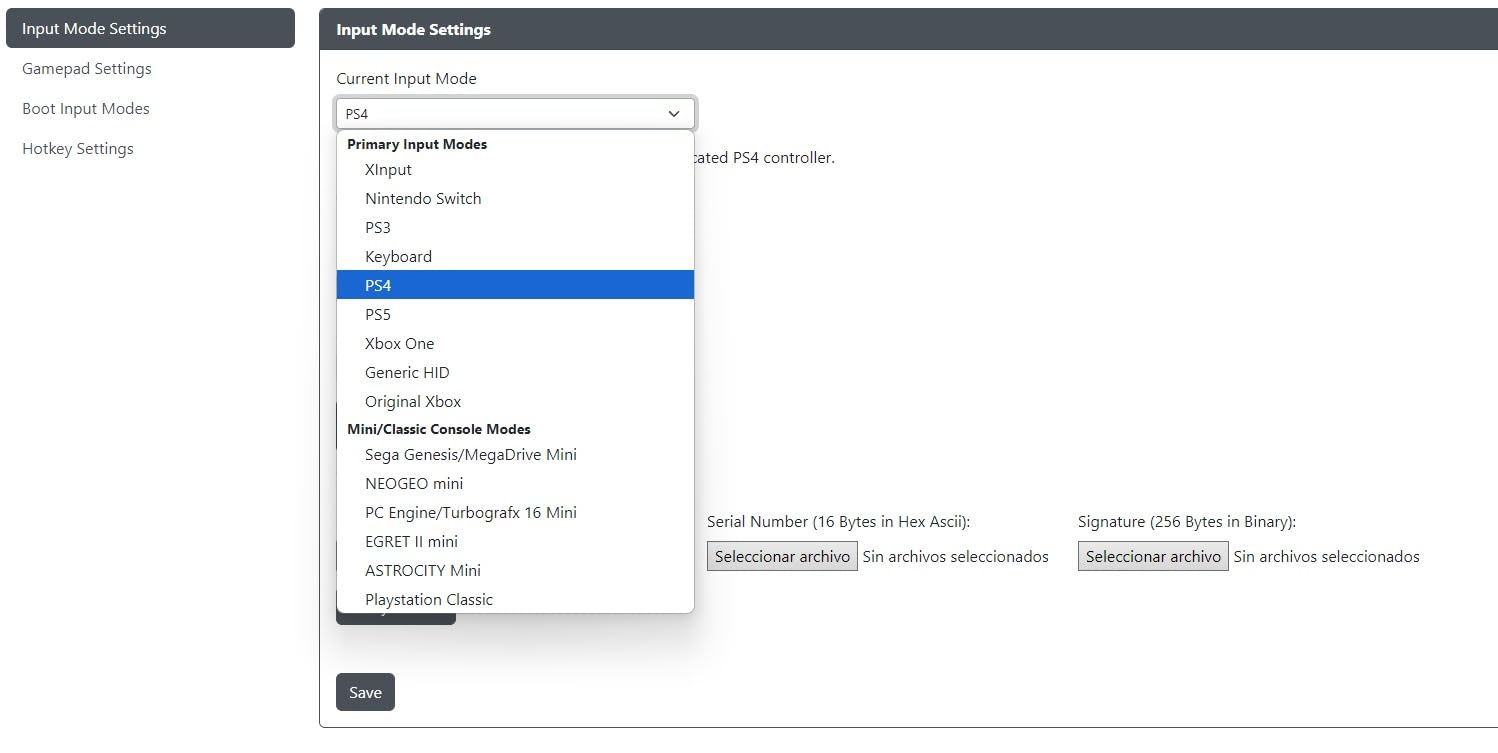Select Xbox One from dropdown list

click(x=515, y=343)
